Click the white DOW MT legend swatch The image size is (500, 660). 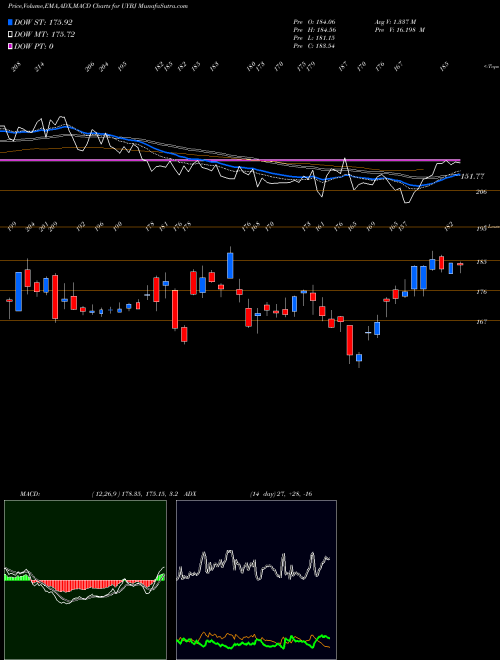click(x=10, y=35)
